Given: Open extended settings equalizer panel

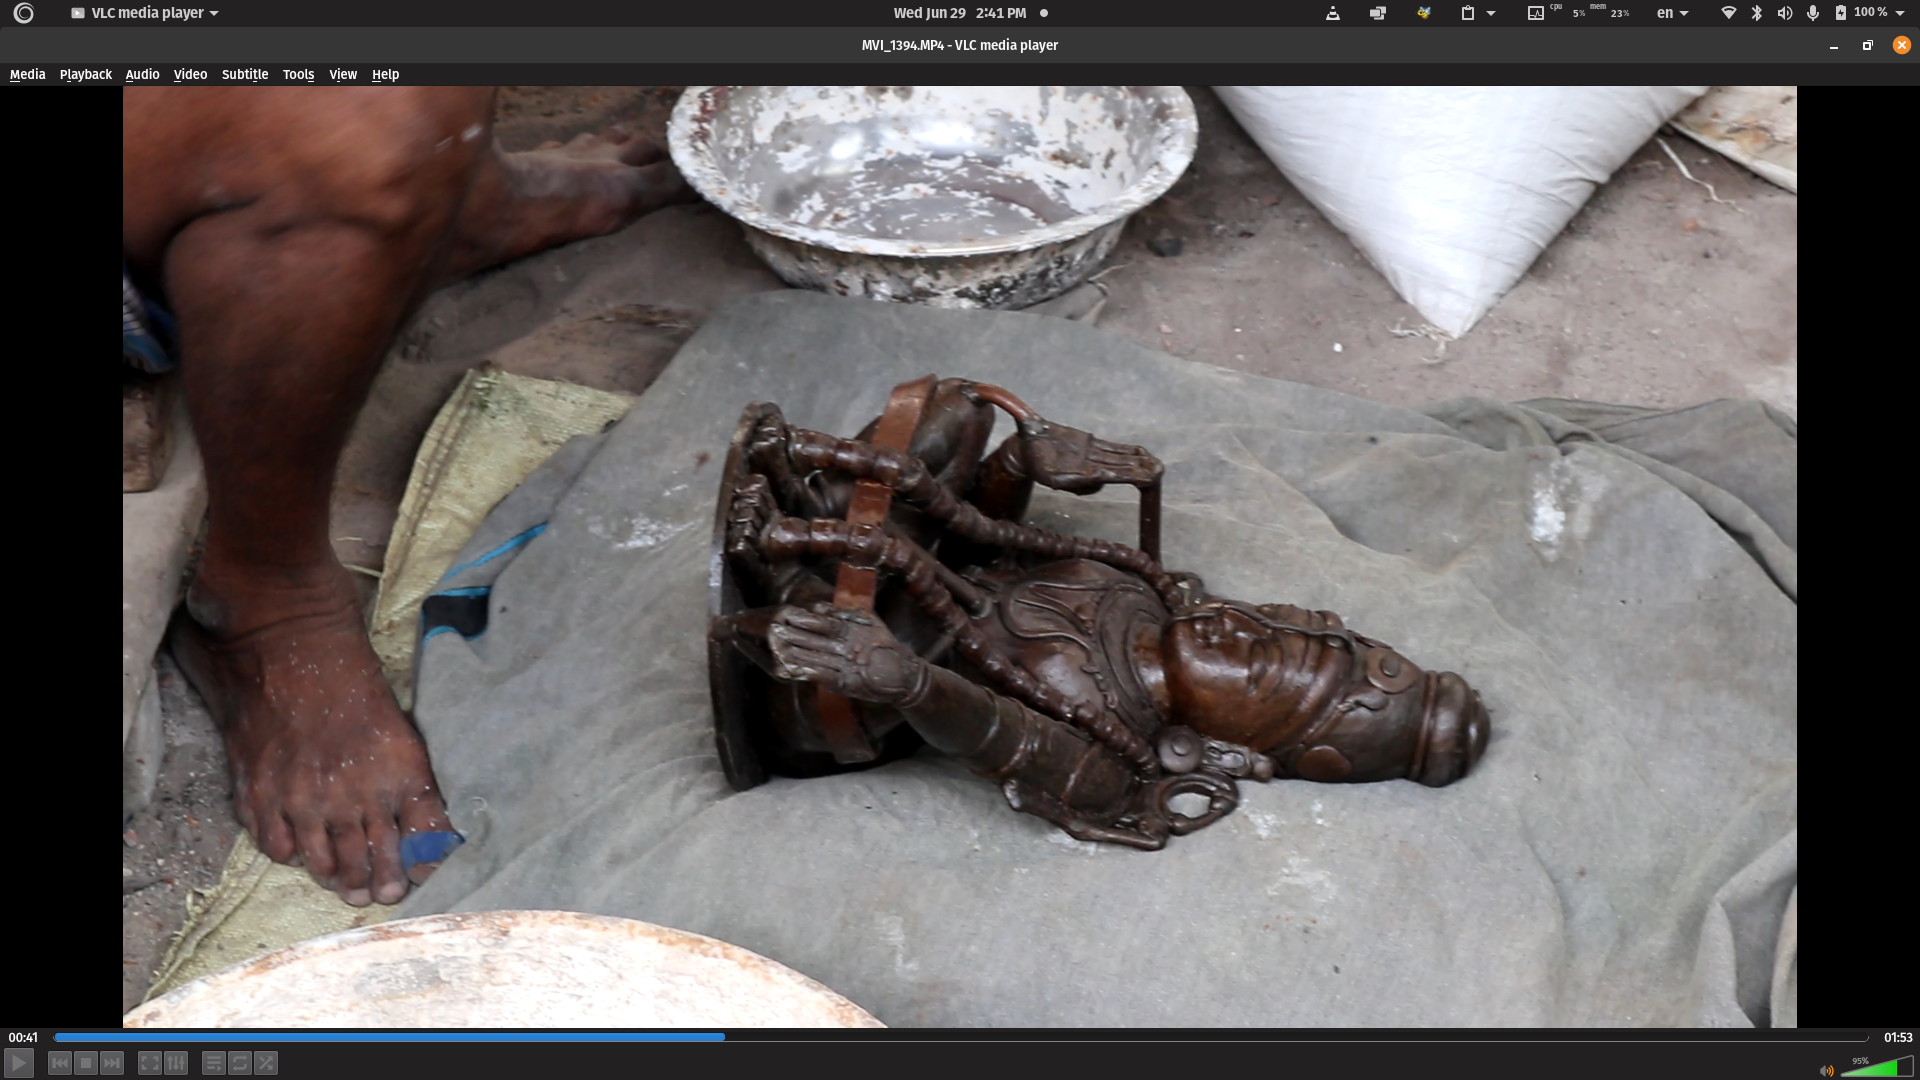Looking at the screenshot, I should [176, 1063].
